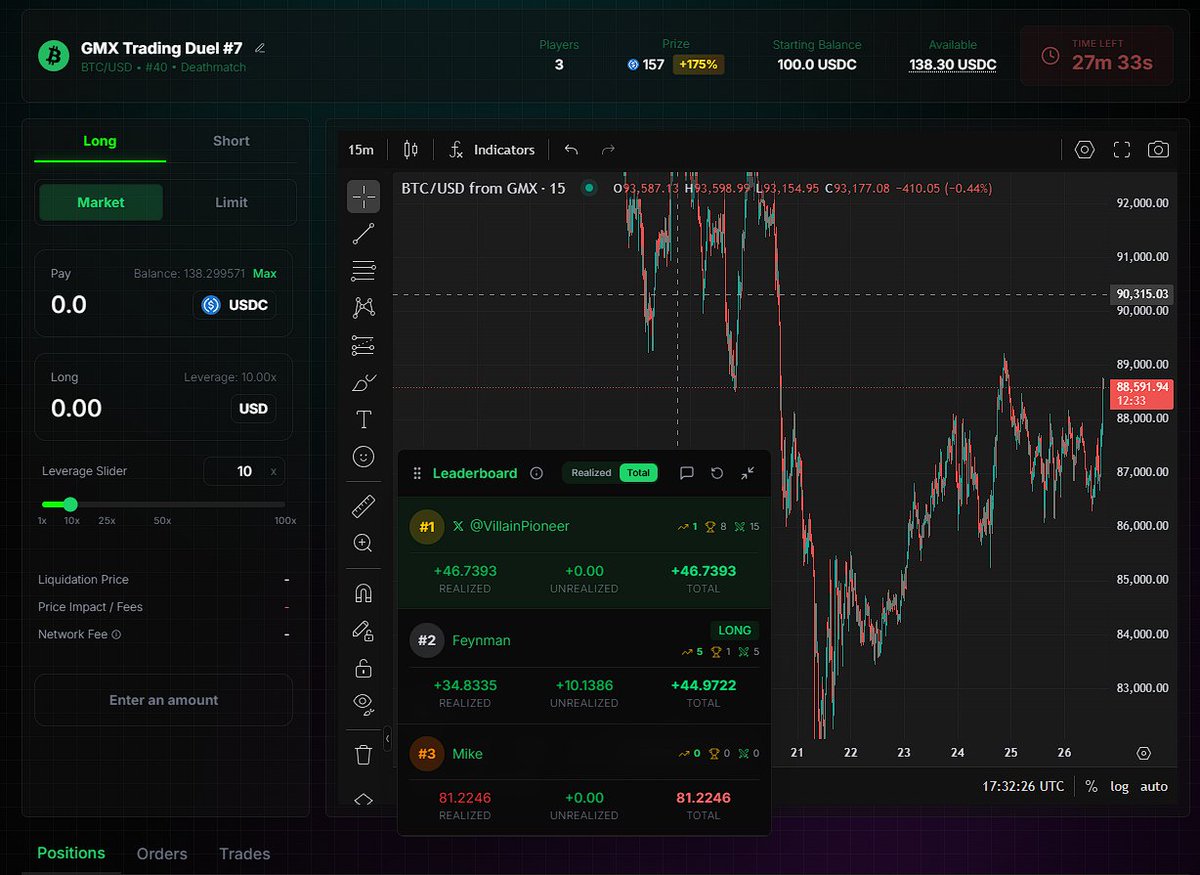Switch to the Long tab

coord(100,141)
